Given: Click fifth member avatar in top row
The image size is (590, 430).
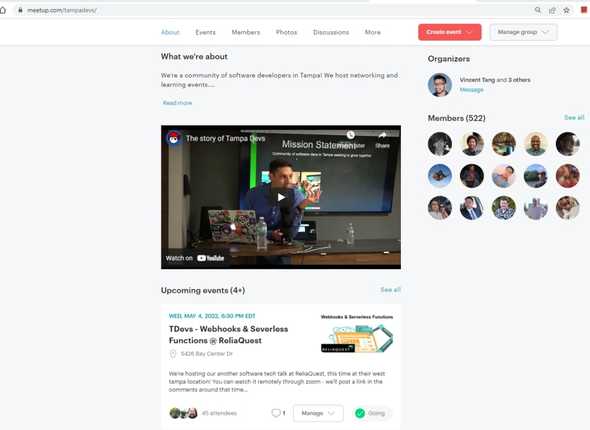Looking at the screenshot, I should 567,144.
